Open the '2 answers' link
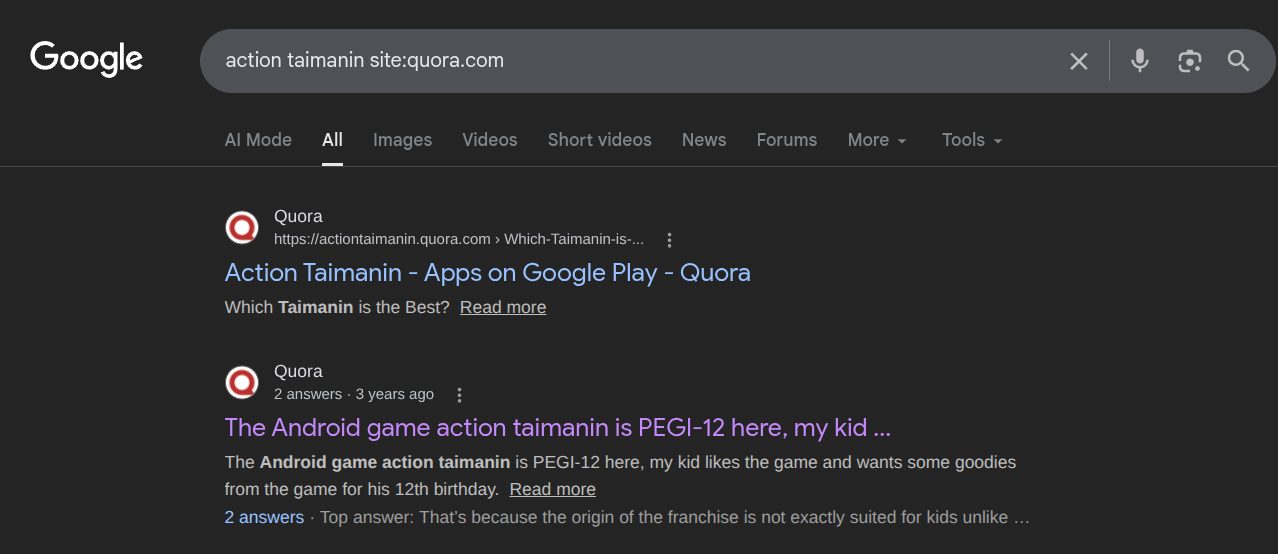Image resolution: width=1278 pixels, height=554 pixels. tap(264, 517)
